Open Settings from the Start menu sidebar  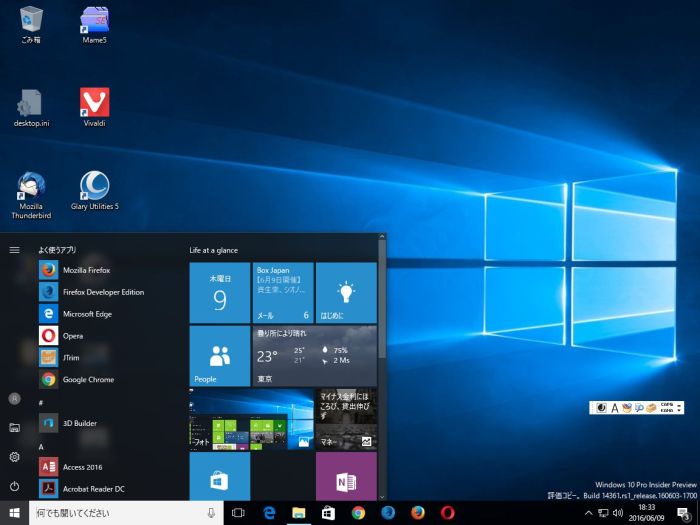14,457
